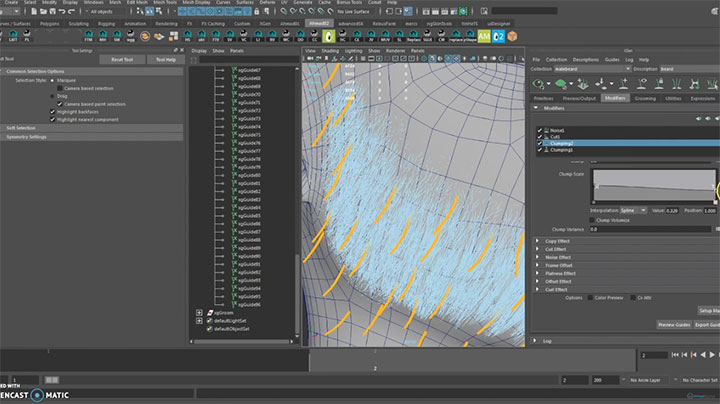Open the XGen Descriptions menu

585,60
